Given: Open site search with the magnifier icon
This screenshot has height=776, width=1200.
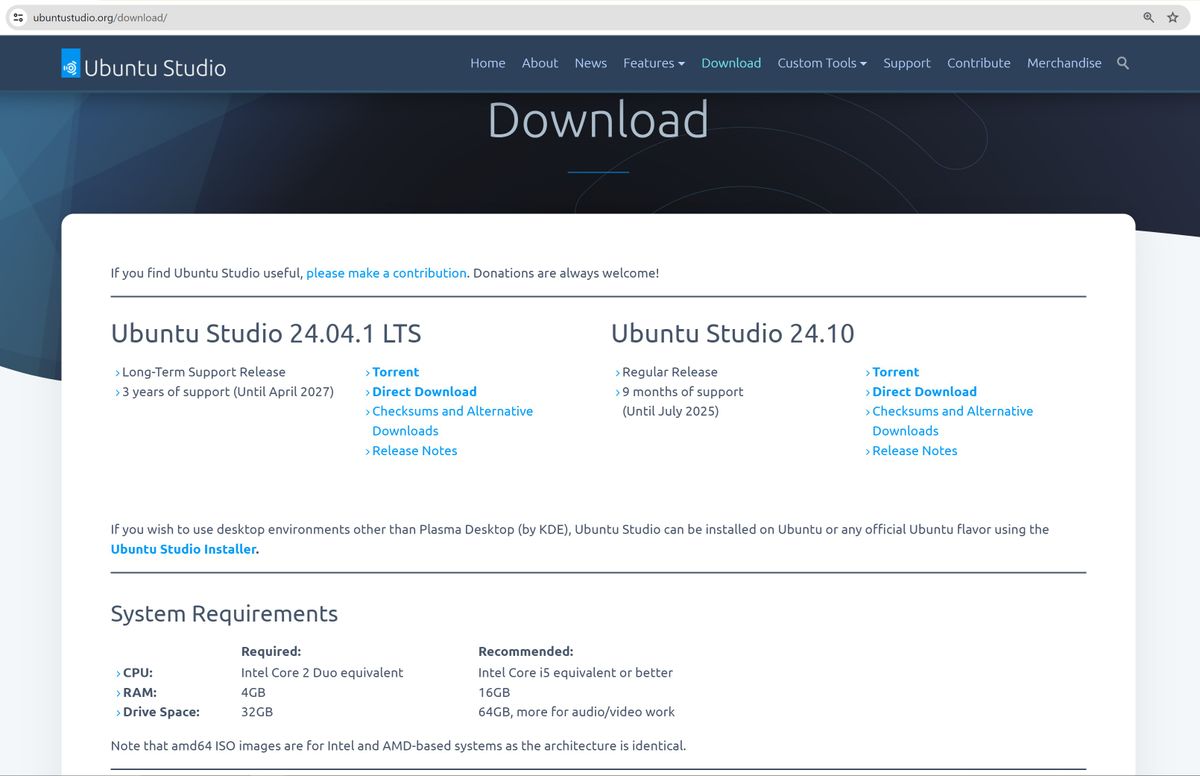Looking at the screenshot, I should [1122, 63].
